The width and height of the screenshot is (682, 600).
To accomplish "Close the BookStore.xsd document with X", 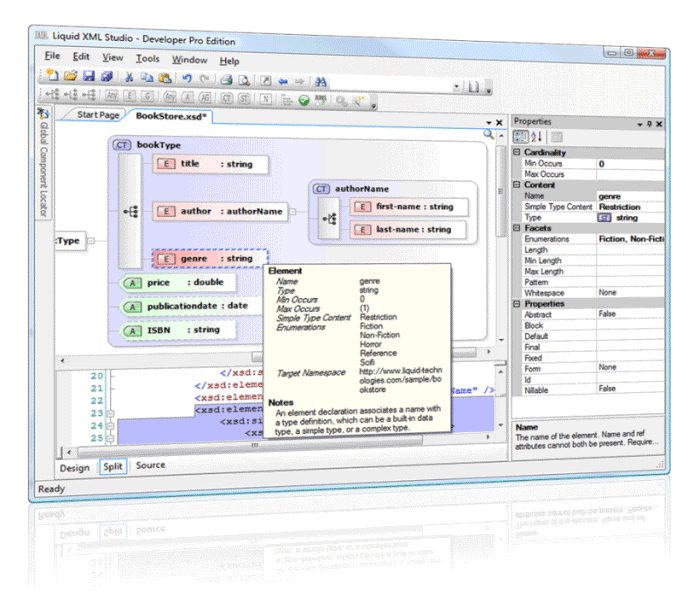I will click(499, 123).
